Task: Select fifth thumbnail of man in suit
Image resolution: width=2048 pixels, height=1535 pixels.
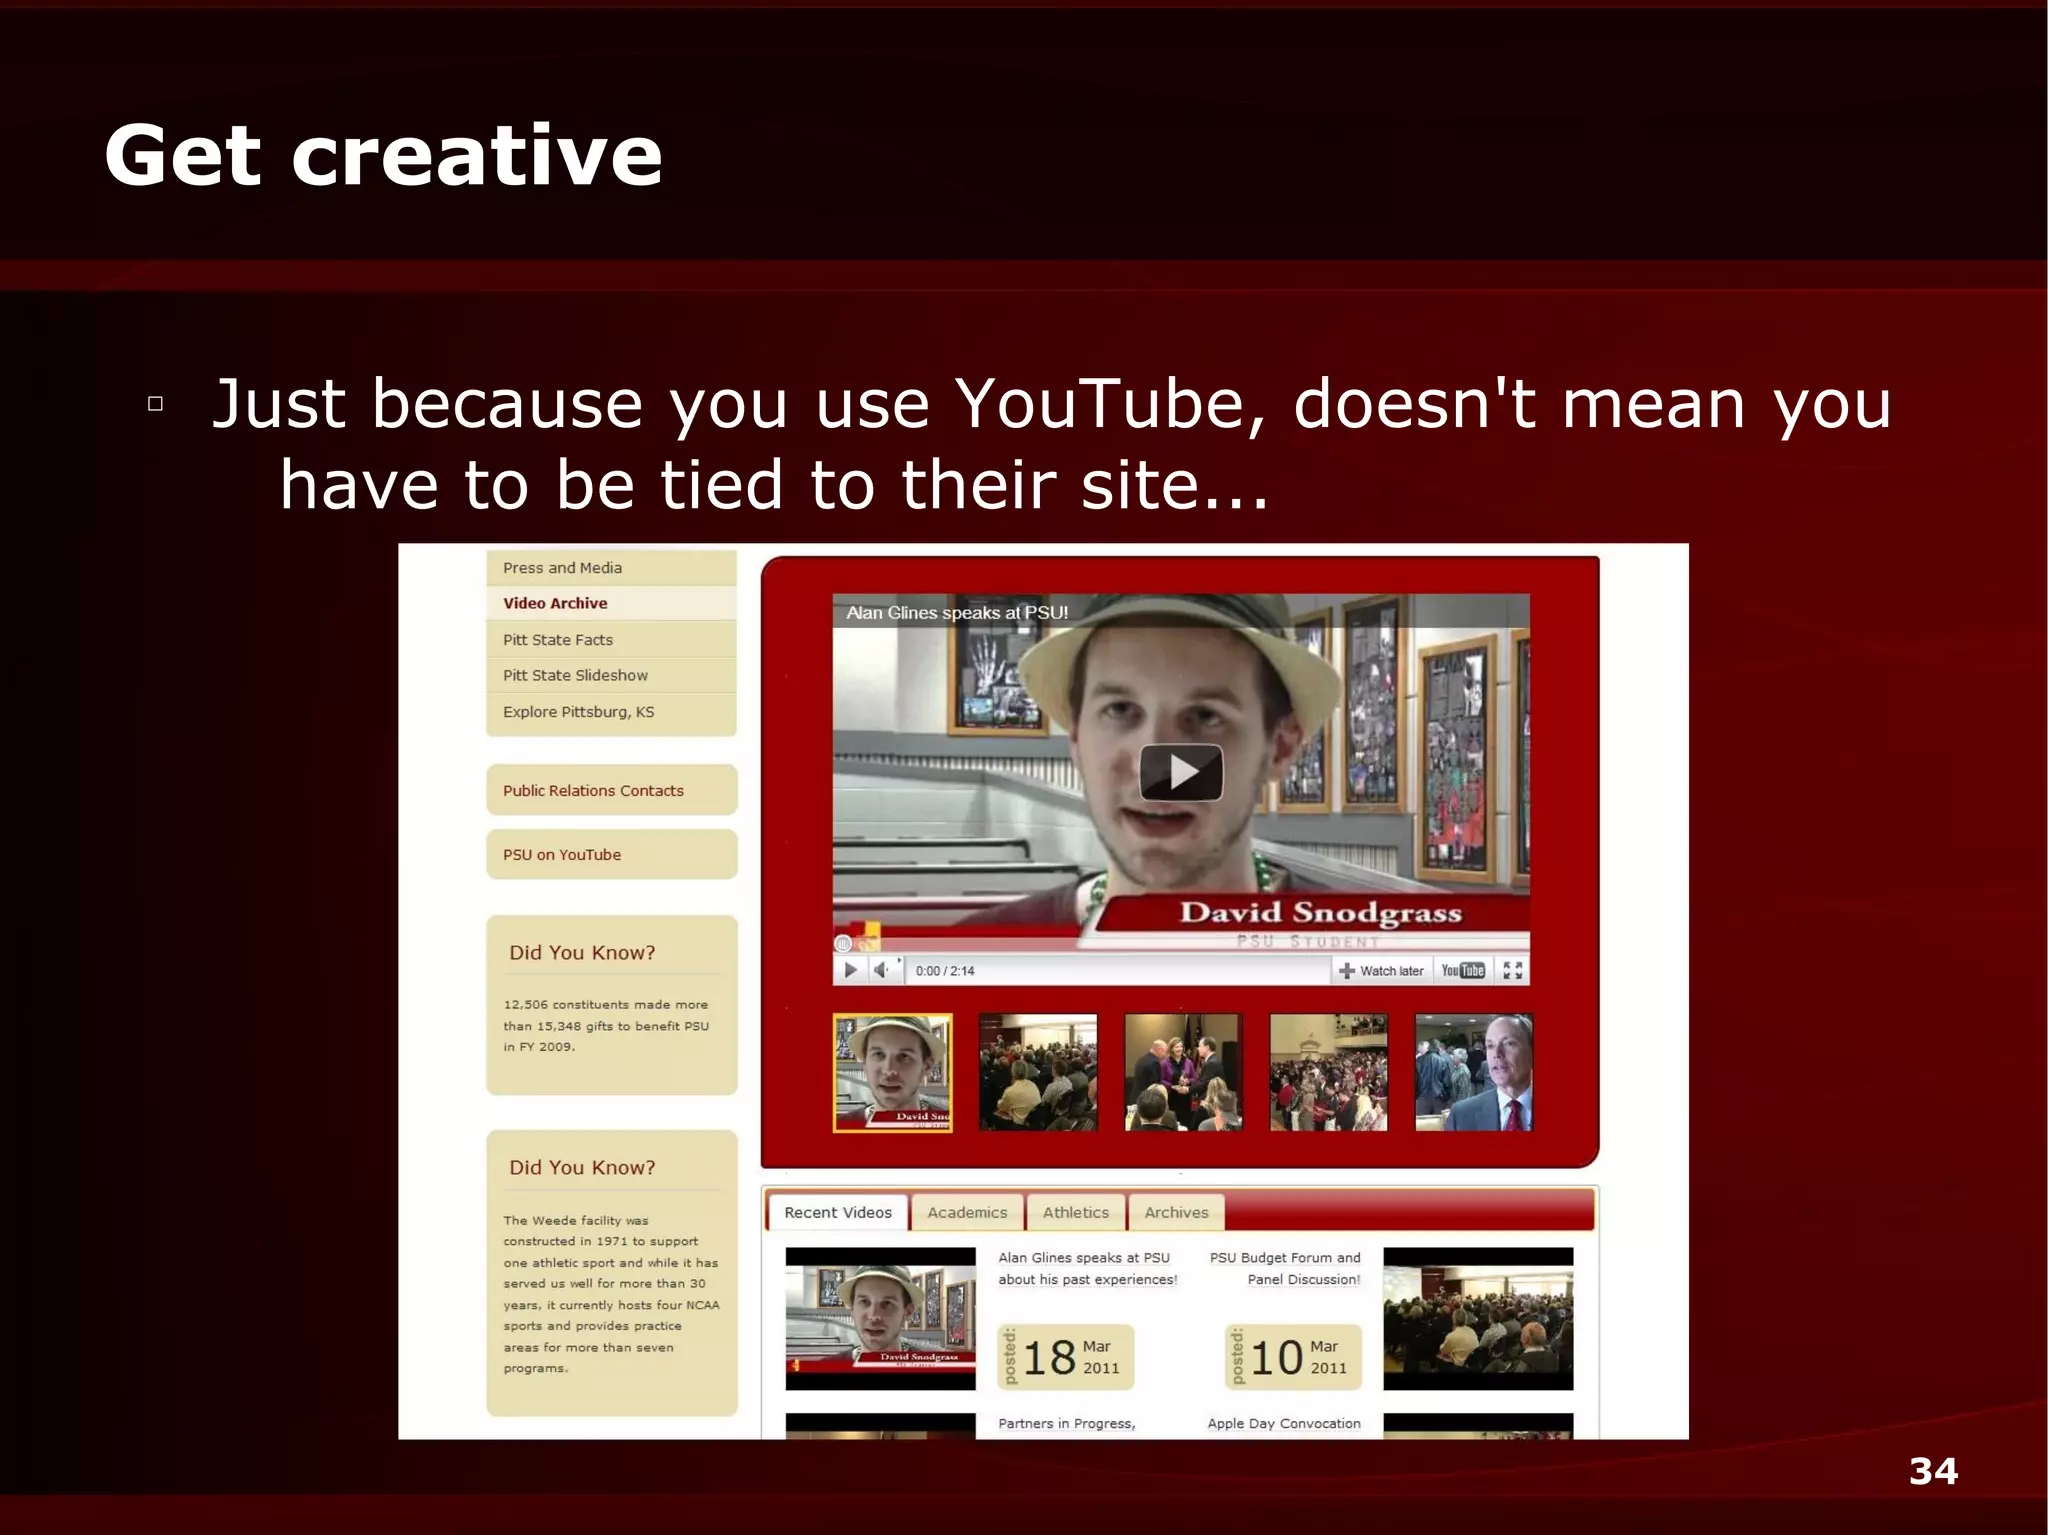Action: (1474, 1073)
